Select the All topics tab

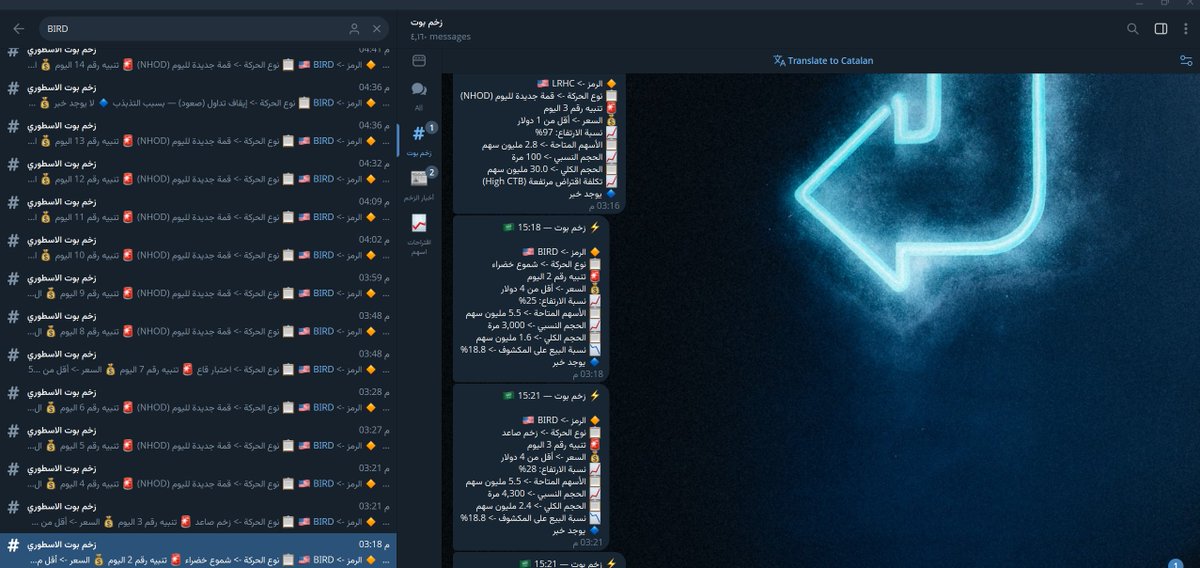point(419,96)
